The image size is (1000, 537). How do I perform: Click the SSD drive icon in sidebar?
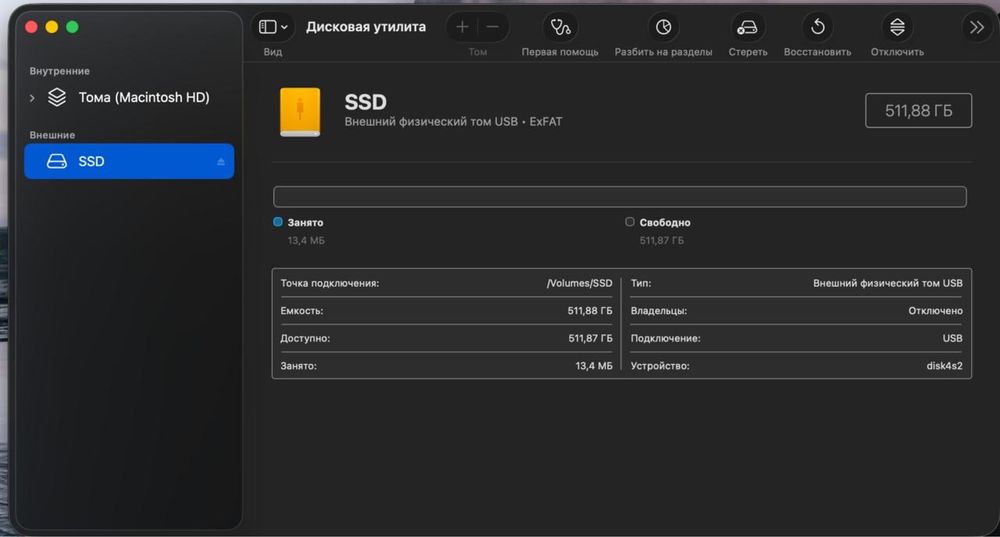(x=57, y=161)
